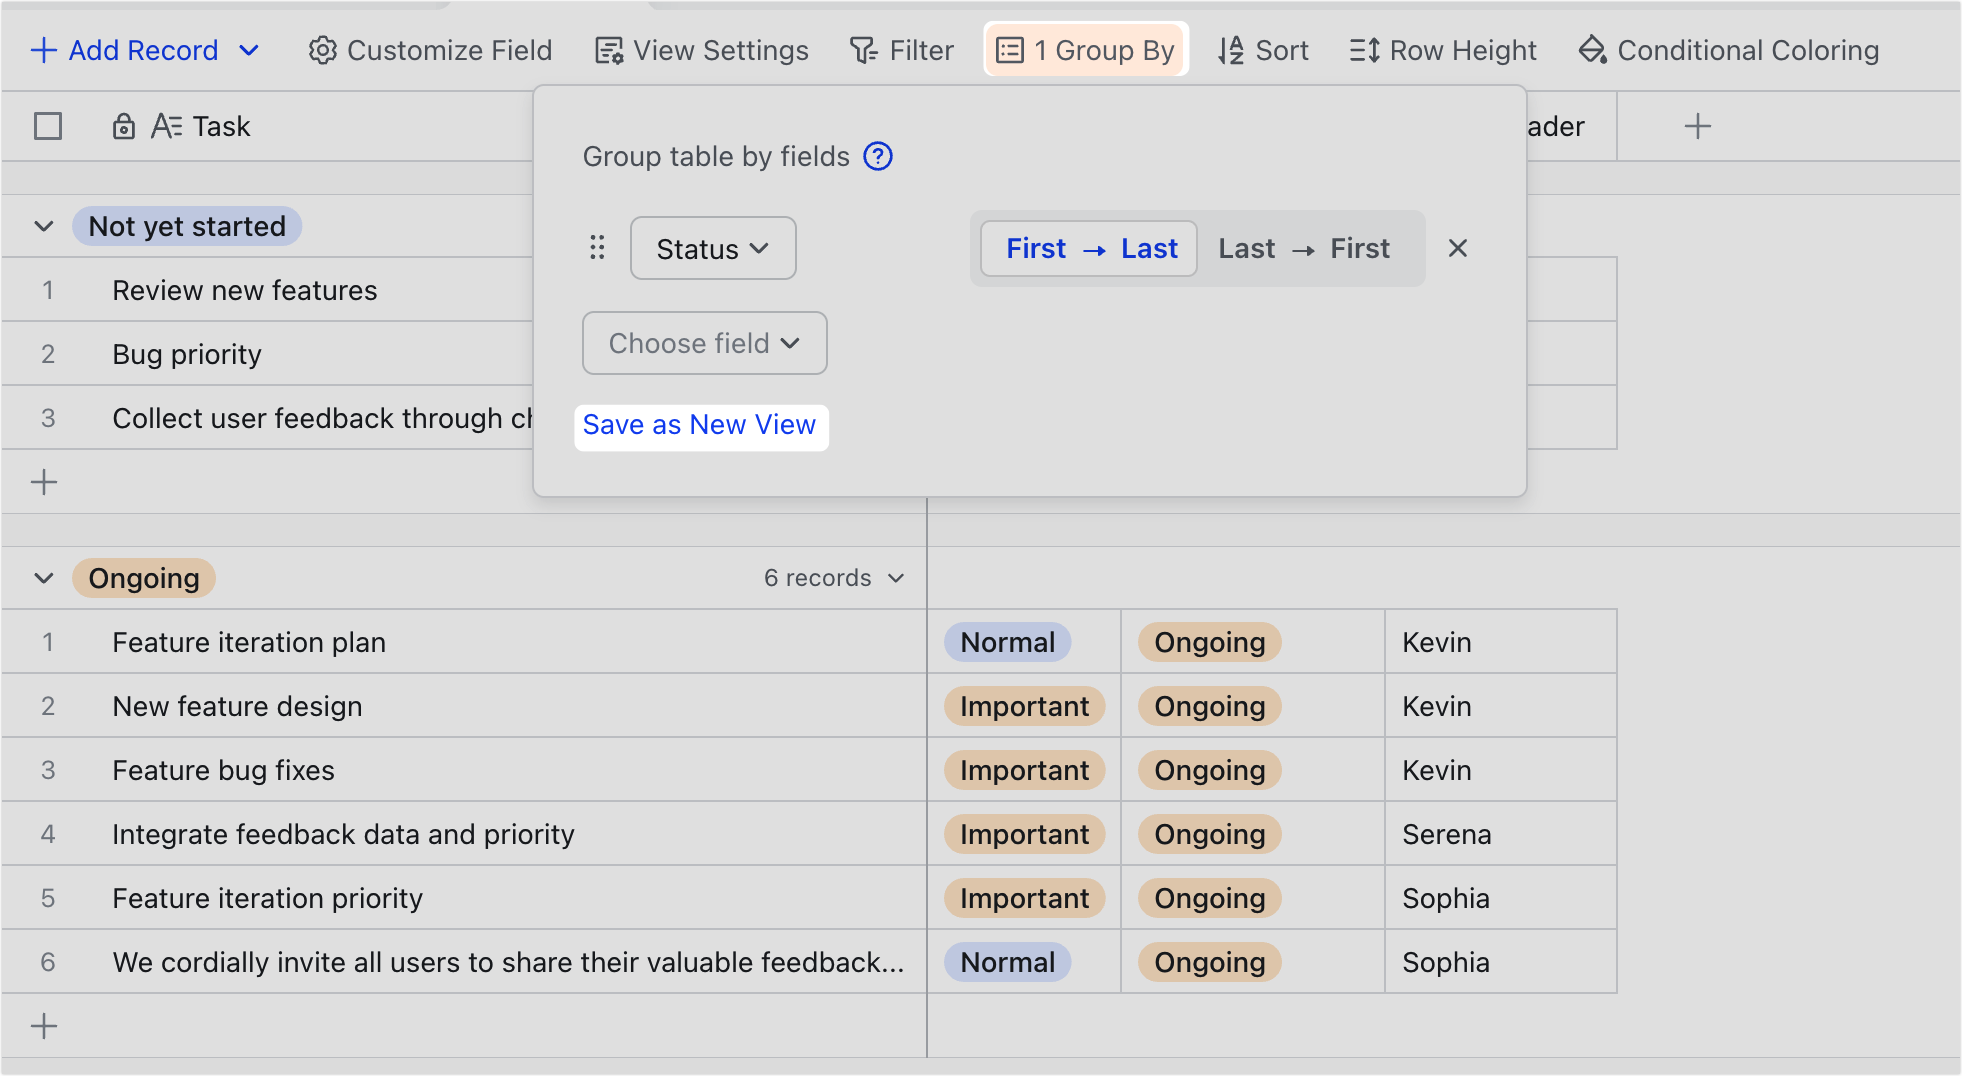Viewport: 1962px width, 1076px height.
Task: Click New feature design task
Action: click(x=237, y=706)
